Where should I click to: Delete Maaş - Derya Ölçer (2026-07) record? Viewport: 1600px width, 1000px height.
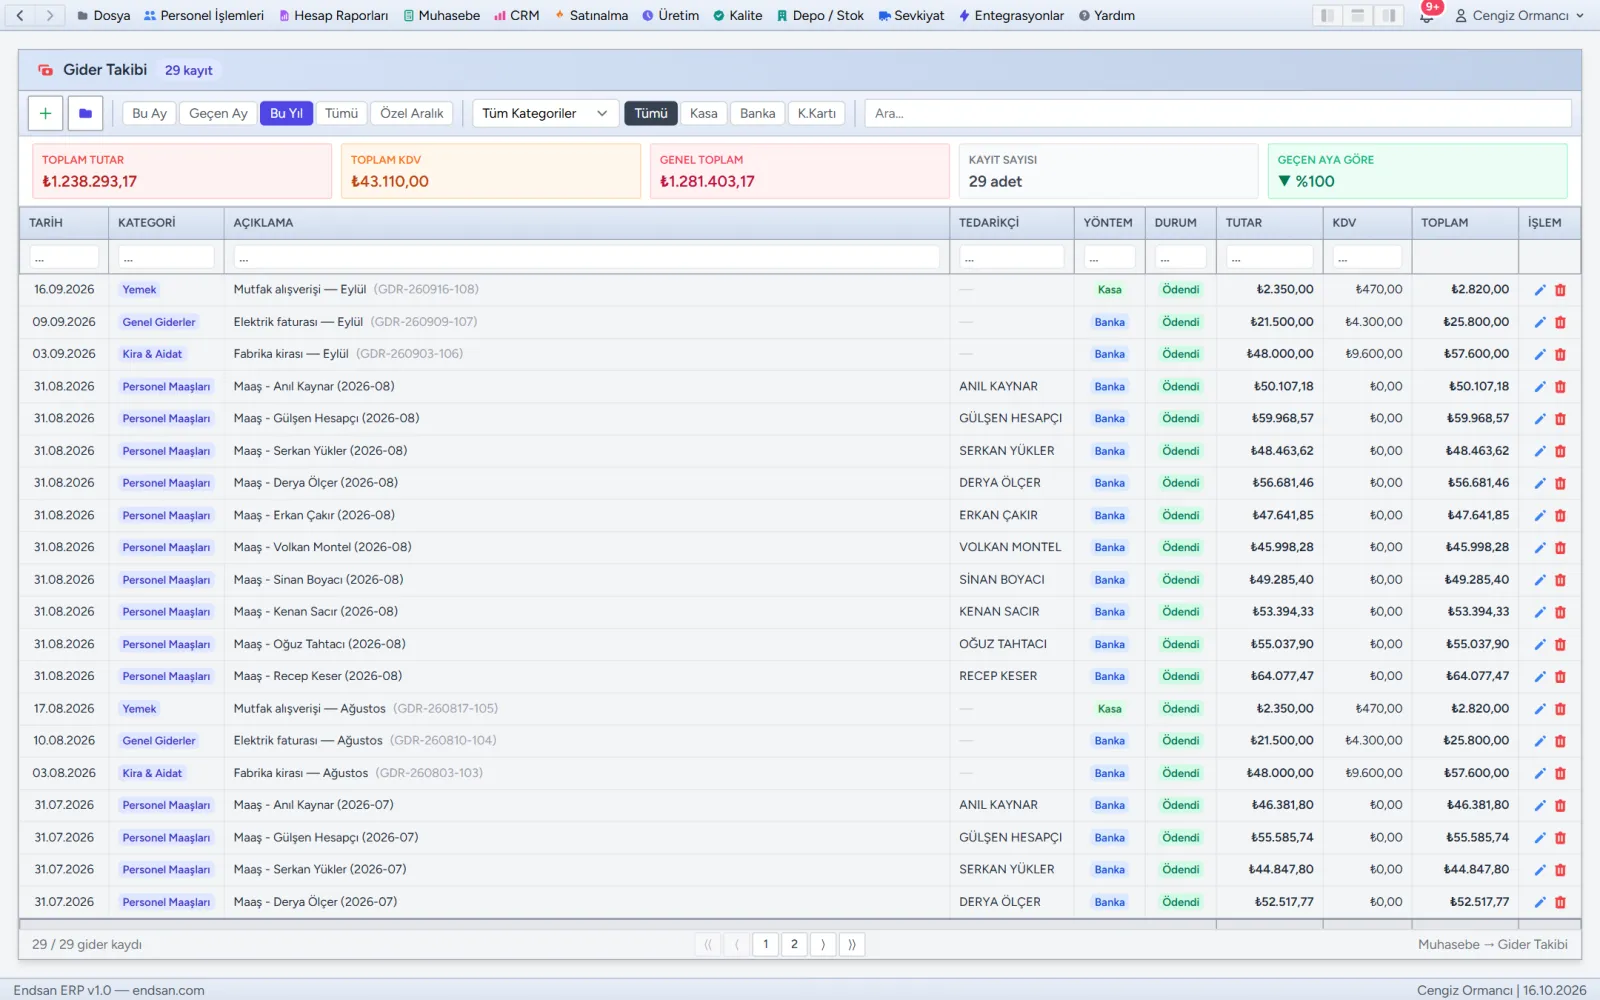(x=1560, y=902)
